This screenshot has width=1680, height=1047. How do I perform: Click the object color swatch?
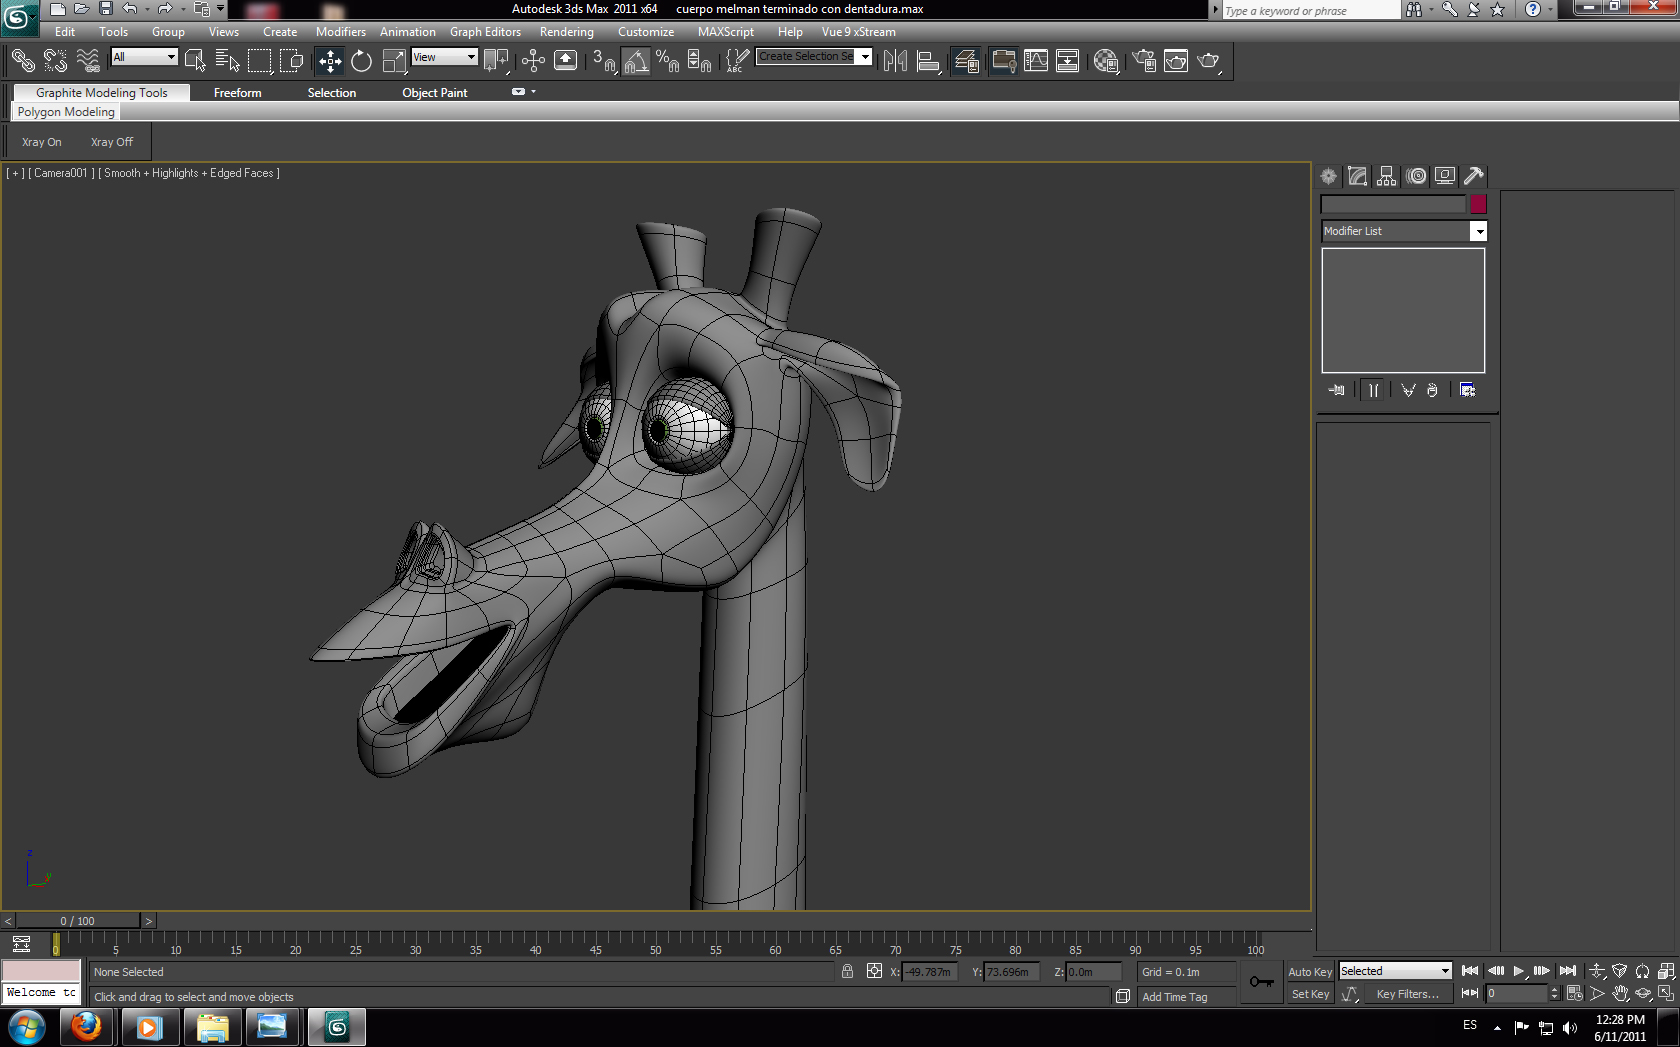1478,204
